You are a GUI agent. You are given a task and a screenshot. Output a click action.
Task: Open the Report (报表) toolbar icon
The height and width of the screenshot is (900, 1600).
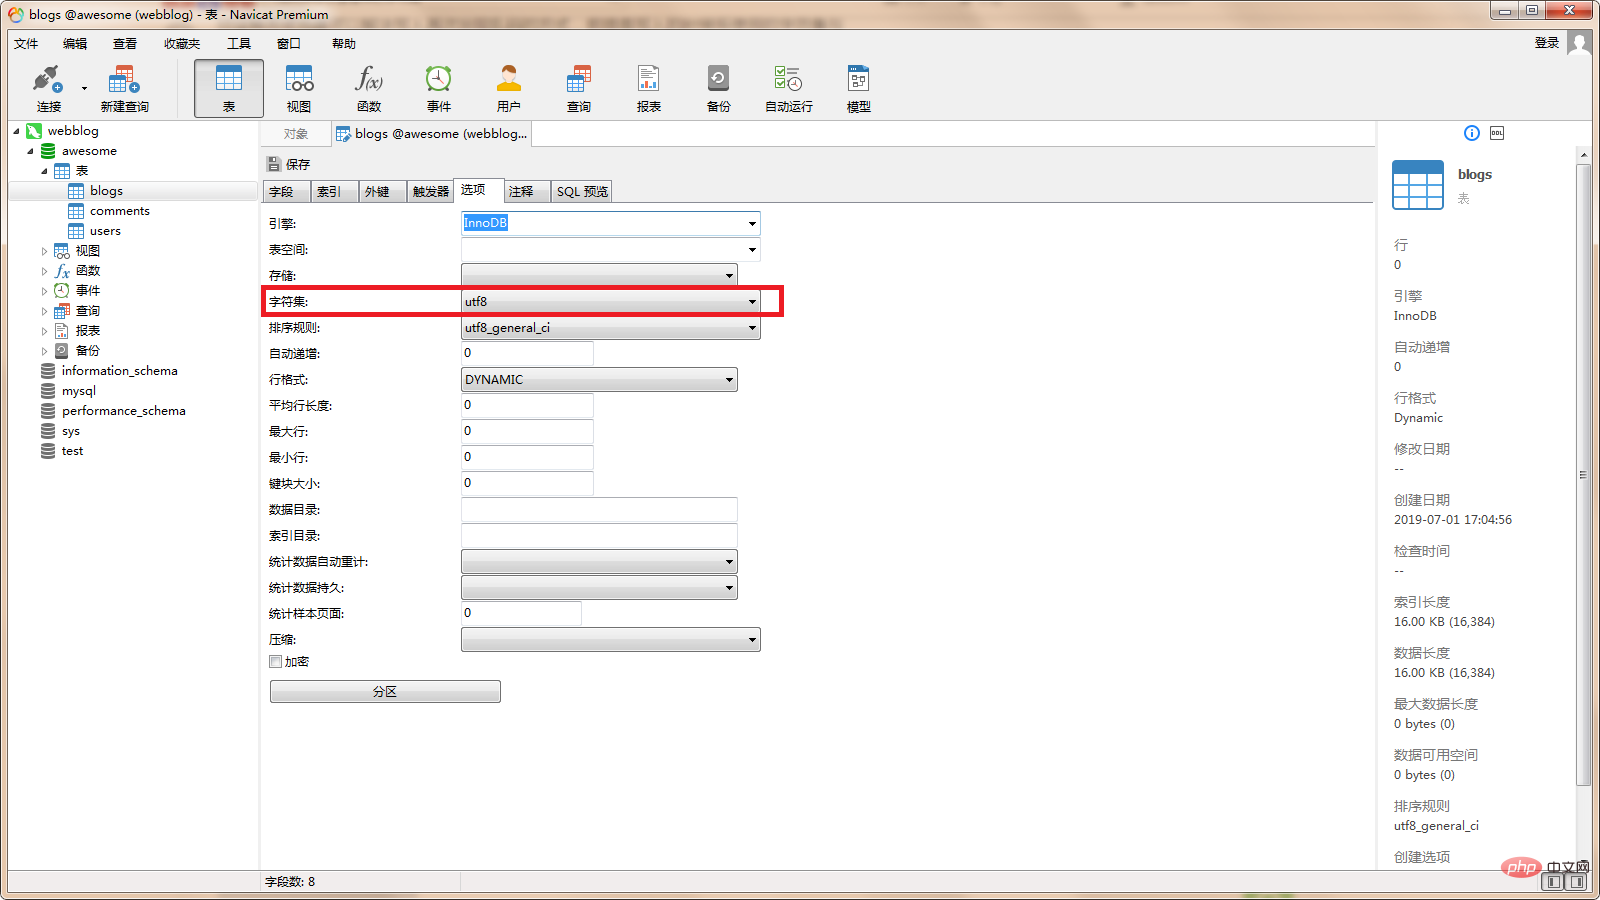[649, 88]
